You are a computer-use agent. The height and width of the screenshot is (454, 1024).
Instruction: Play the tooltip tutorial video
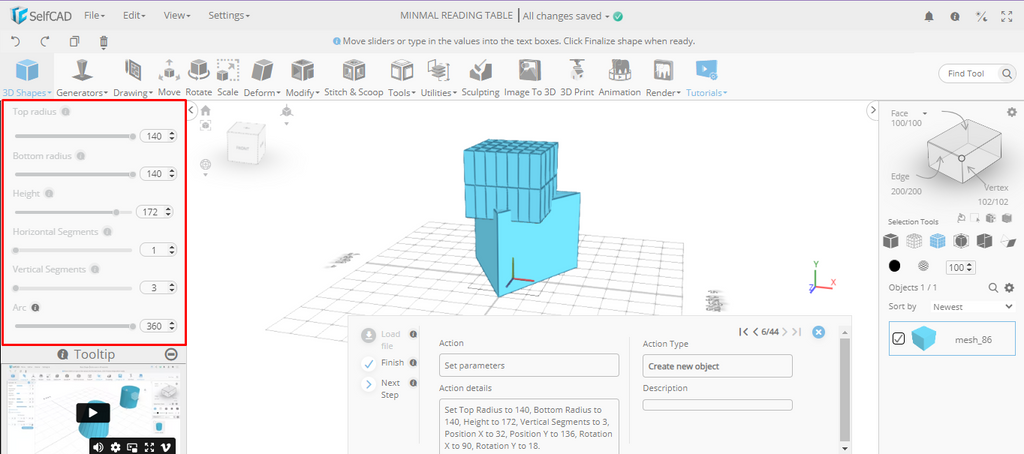(93, 412)
